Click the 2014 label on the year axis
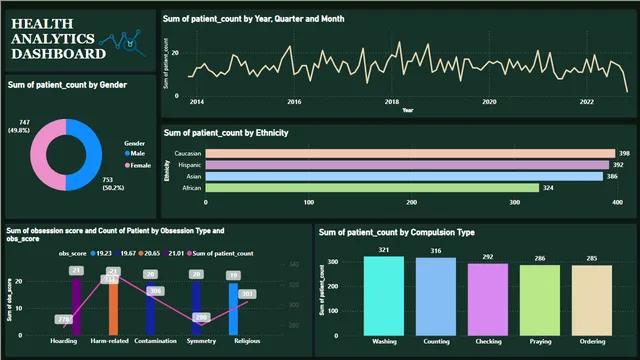Viewport: 640px width, 360px height. coord(197,102)
